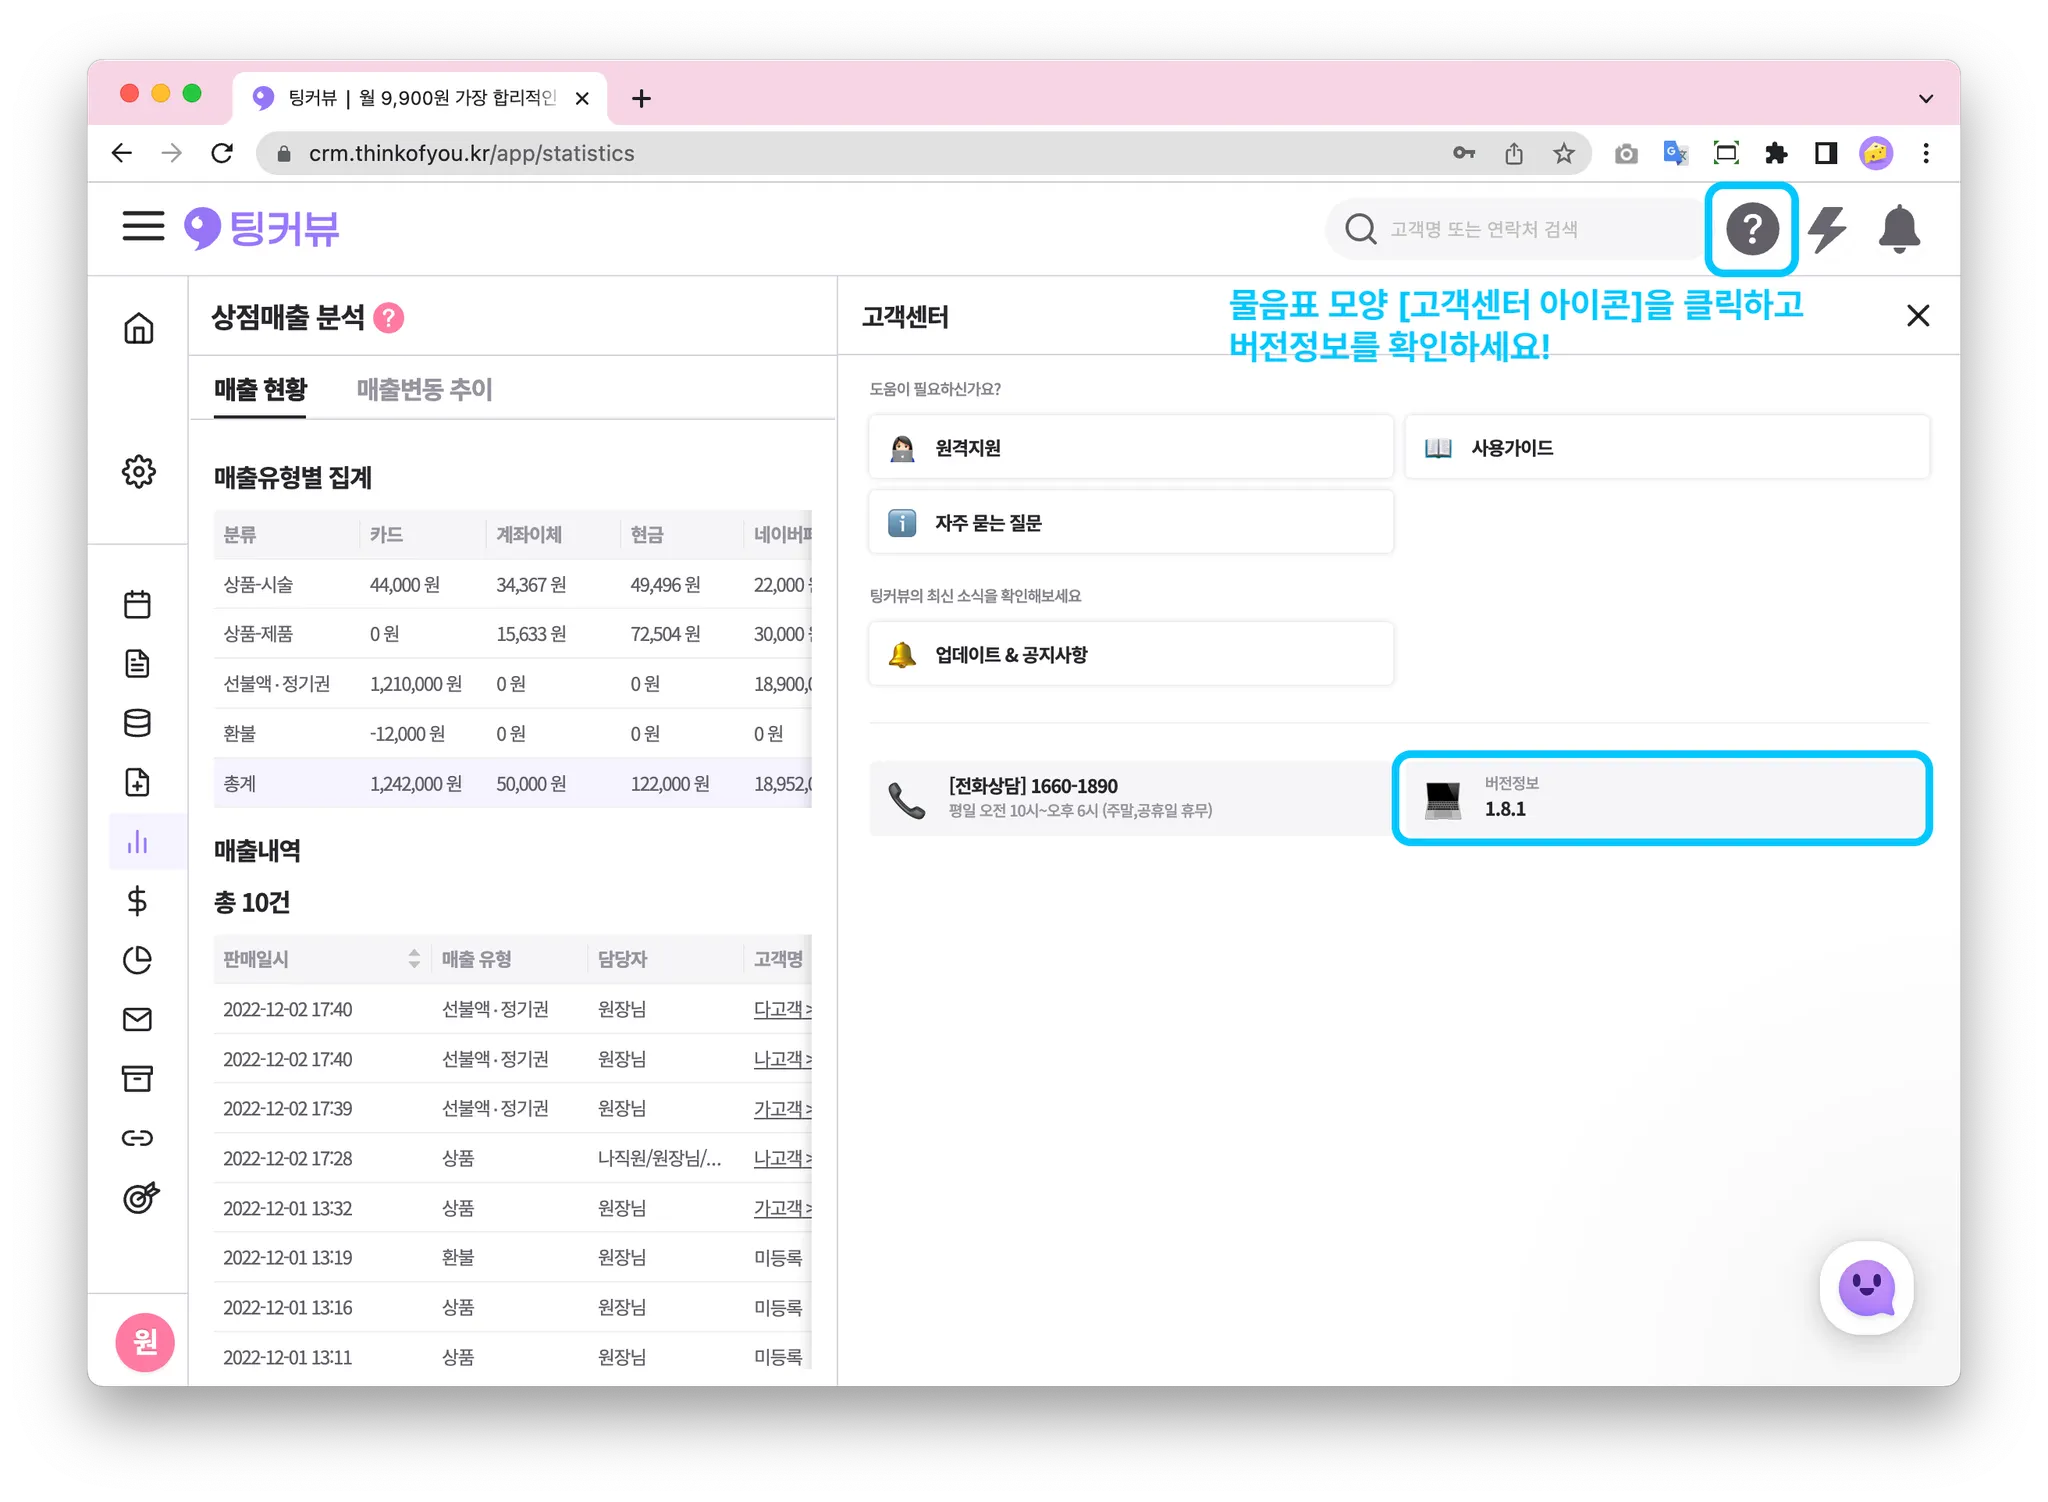Open the purple chatbot floating button

click(1866, 1288)
